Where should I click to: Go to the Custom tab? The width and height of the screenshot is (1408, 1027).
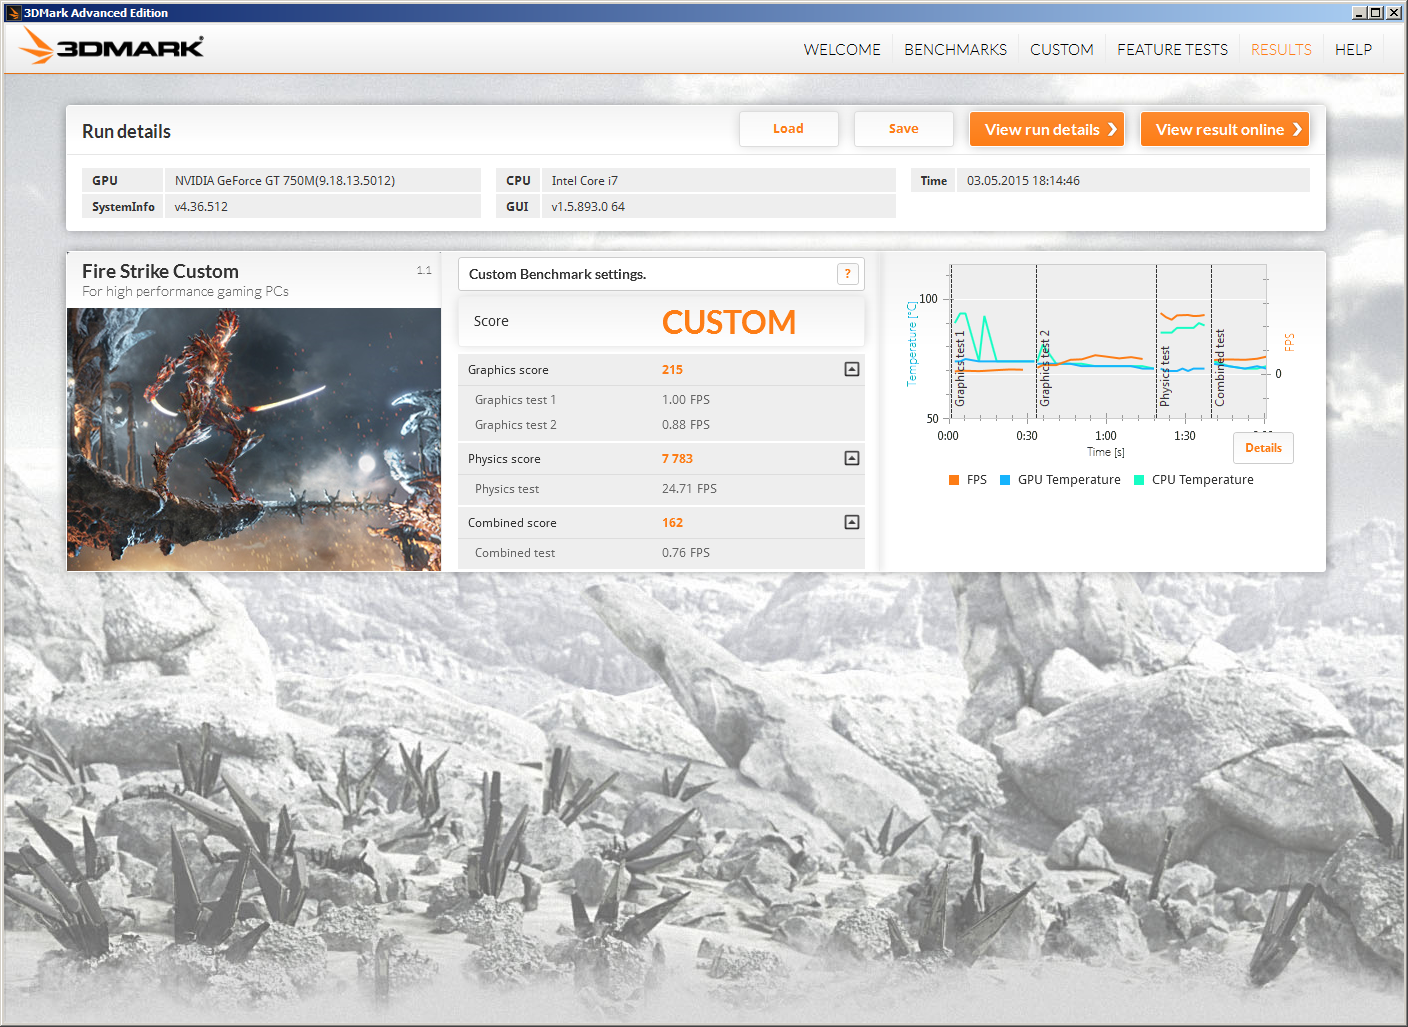(1061, 50)
